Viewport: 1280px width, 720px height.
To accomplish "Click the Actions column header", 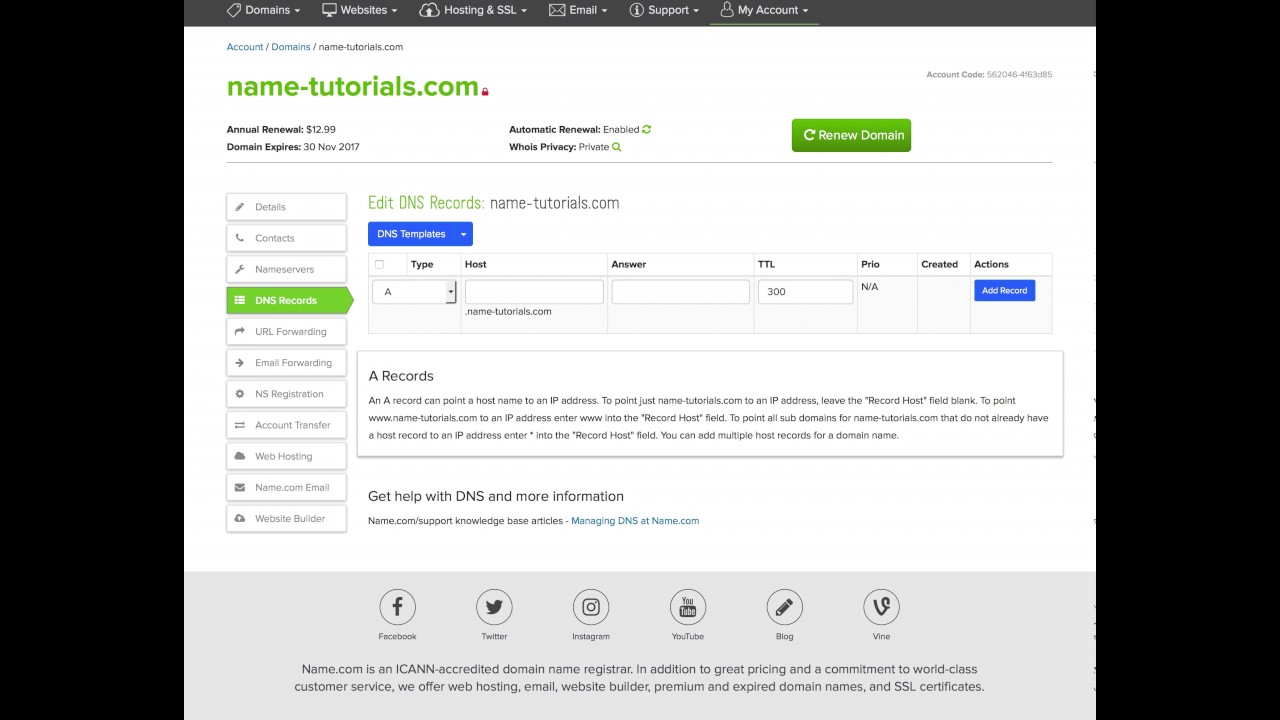I will click(991, 264).
